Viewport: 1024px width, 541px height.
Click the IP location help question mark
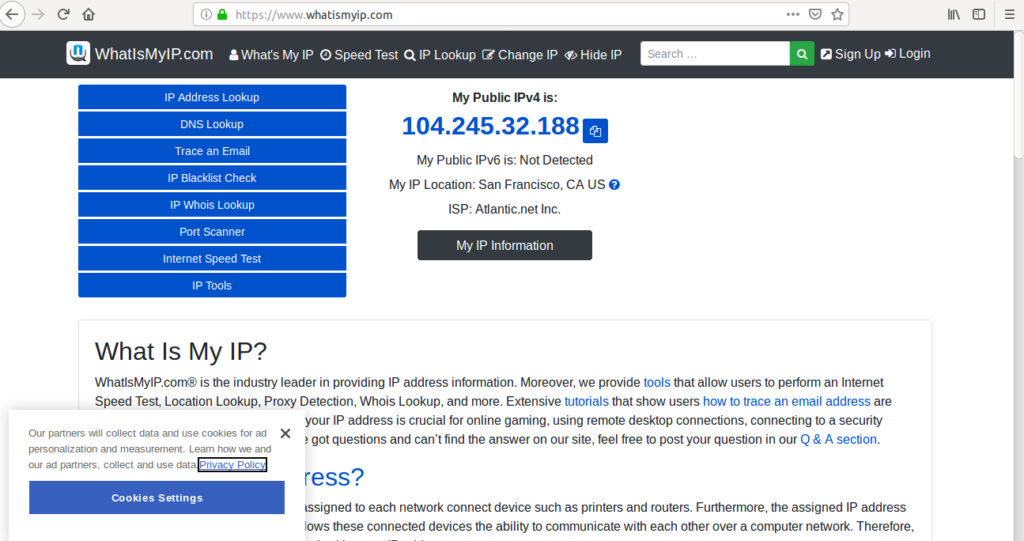(x=615, y=185)
